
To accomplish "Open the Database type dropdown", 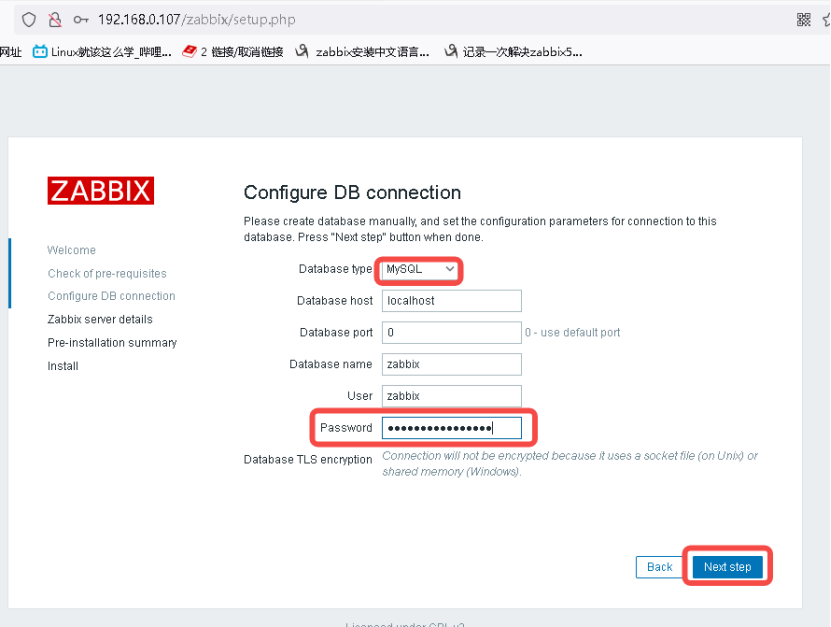I will [419, 269].
